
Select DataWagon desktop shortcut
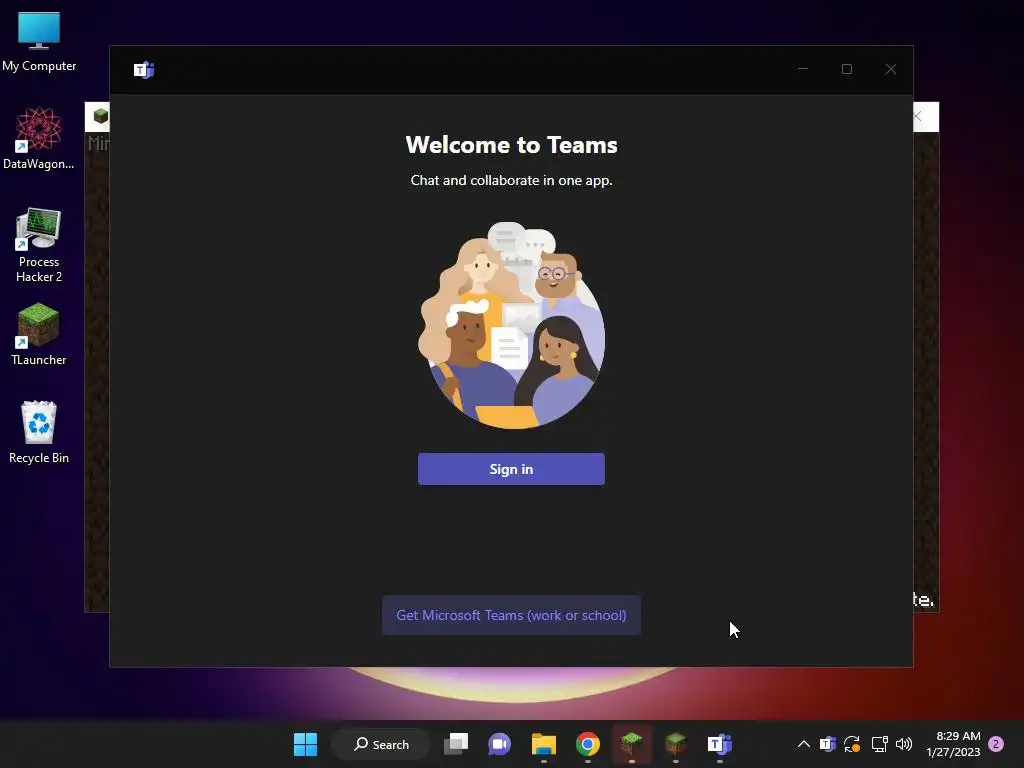click(x=39, y=138)
